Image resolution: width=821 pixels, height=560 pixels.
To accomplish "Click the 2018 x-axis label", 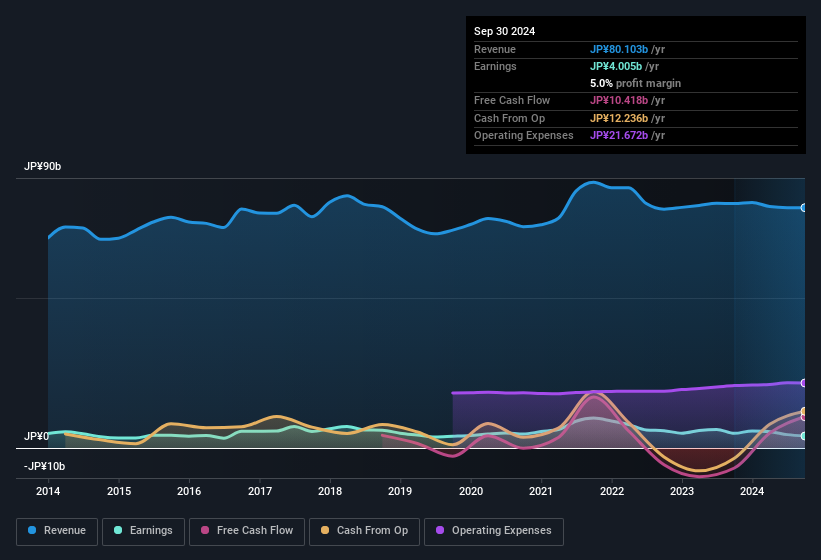I will pyautogui.click(x=330, y=491).
